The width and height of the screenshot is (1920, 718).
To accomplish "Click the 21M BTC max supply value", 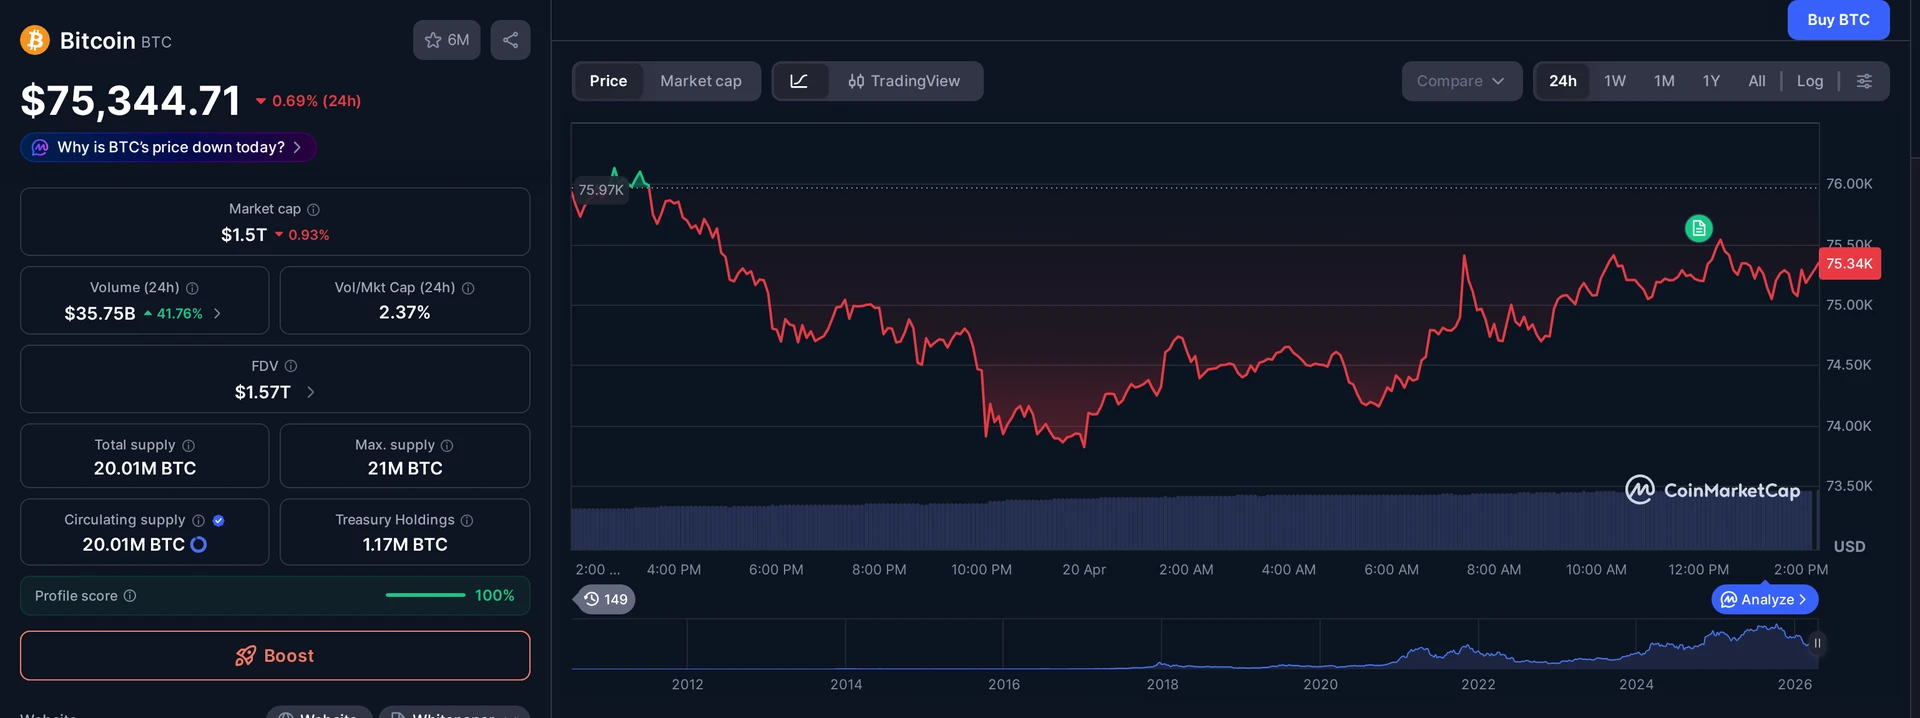I will pos(405,468).
